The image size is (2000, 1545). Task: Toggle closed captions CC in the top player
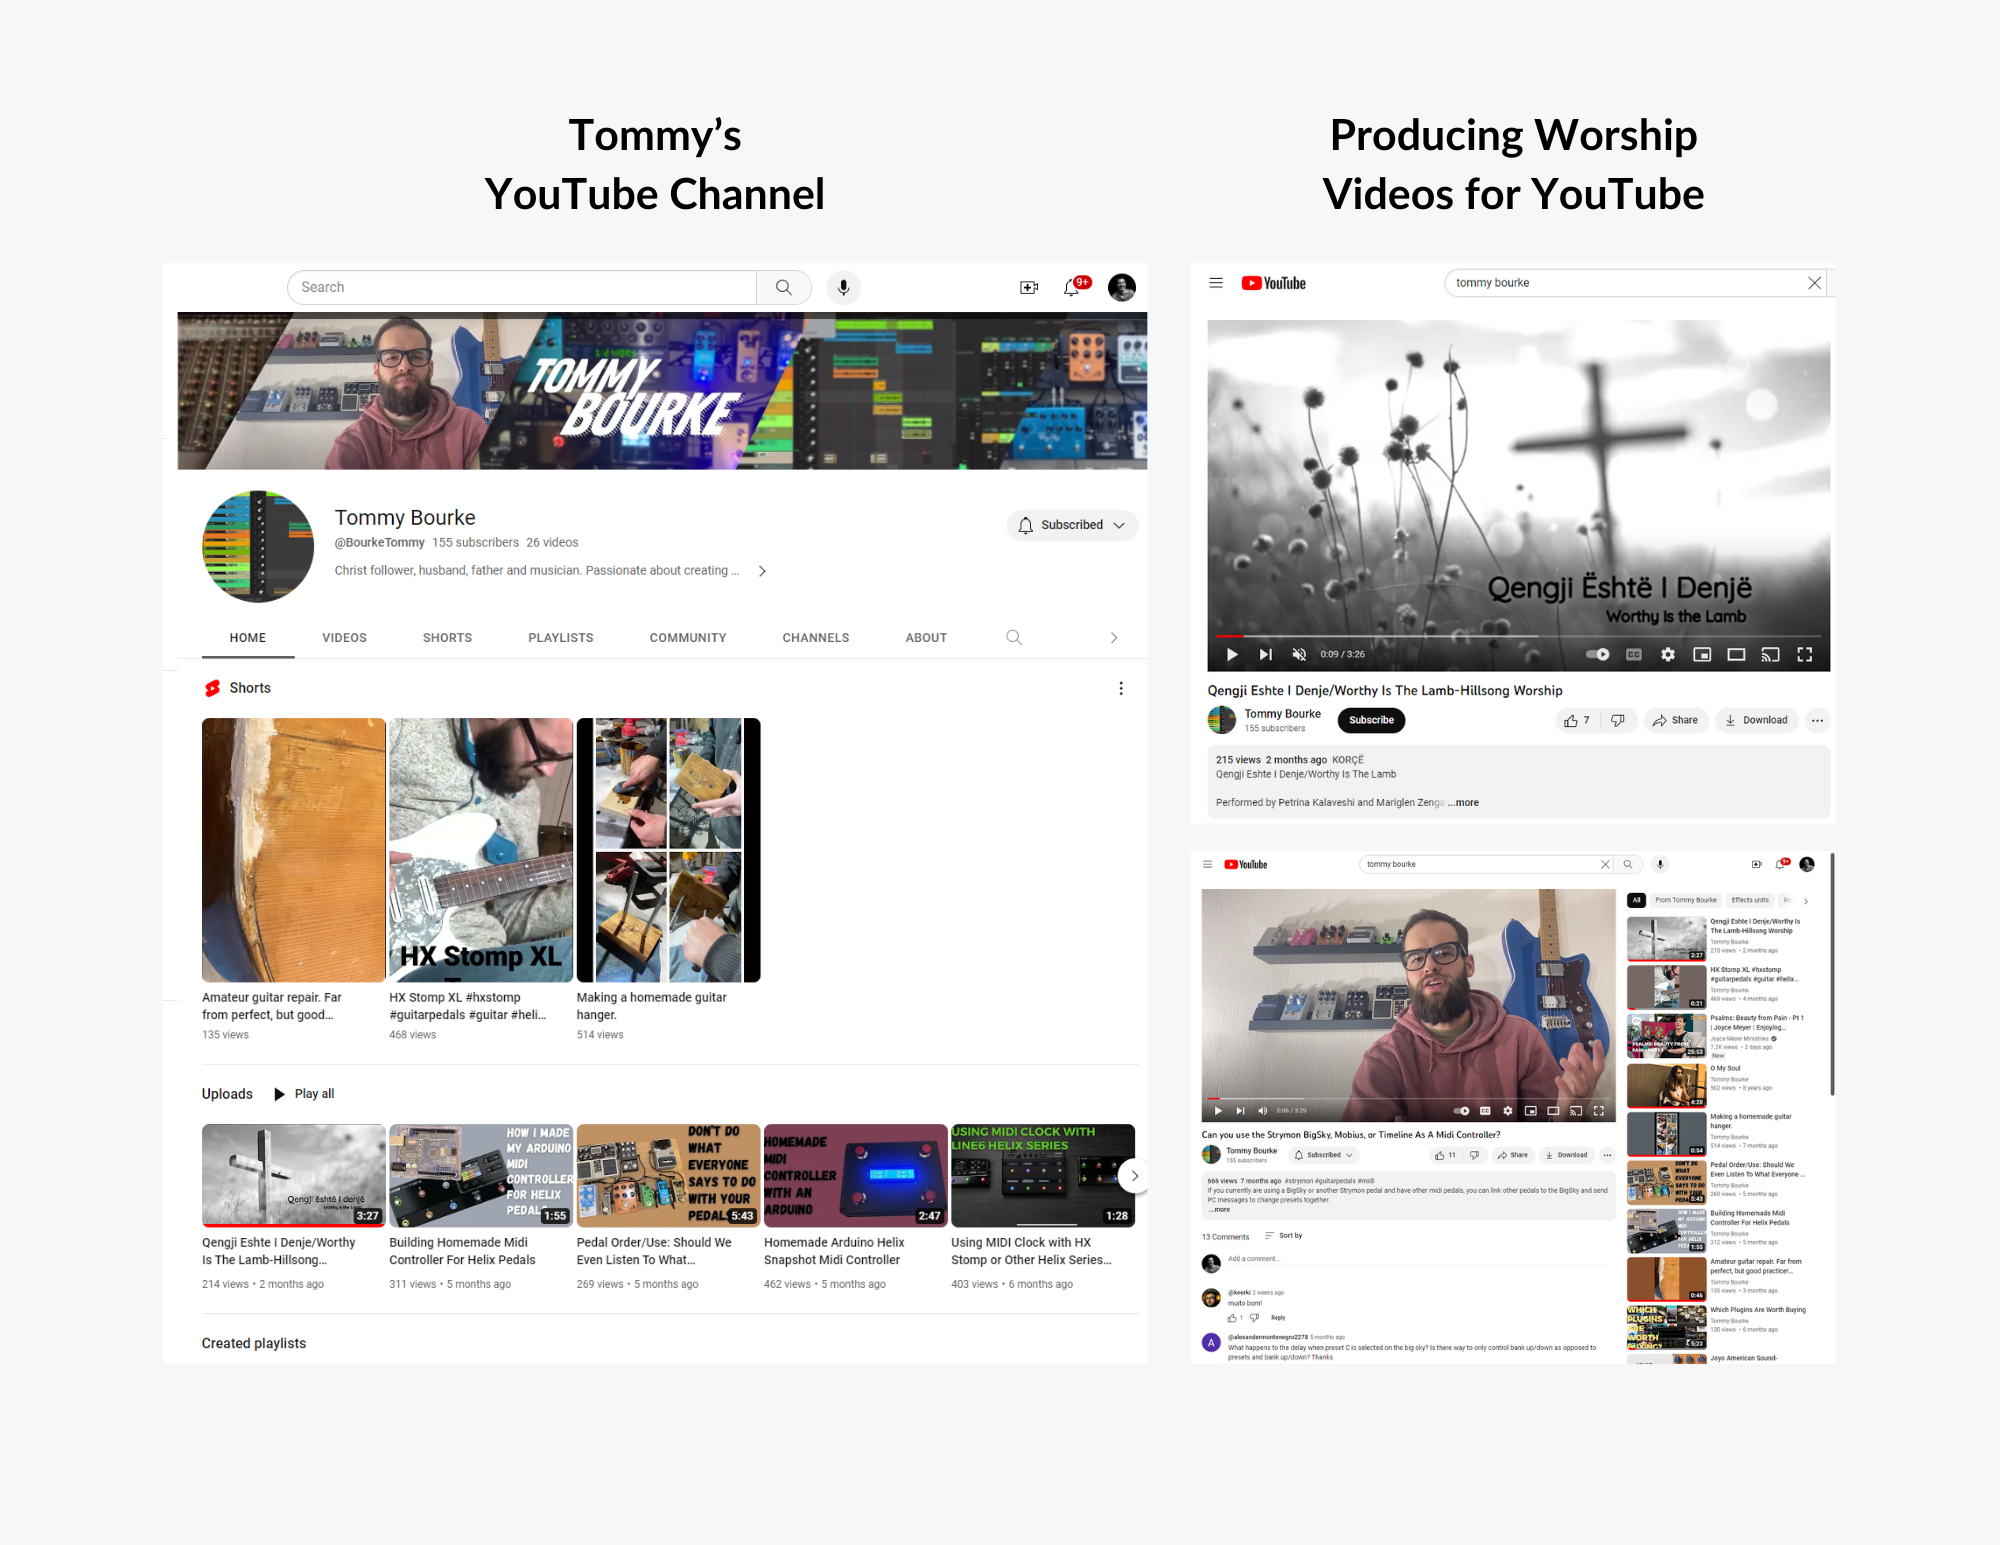point(1634,655)
